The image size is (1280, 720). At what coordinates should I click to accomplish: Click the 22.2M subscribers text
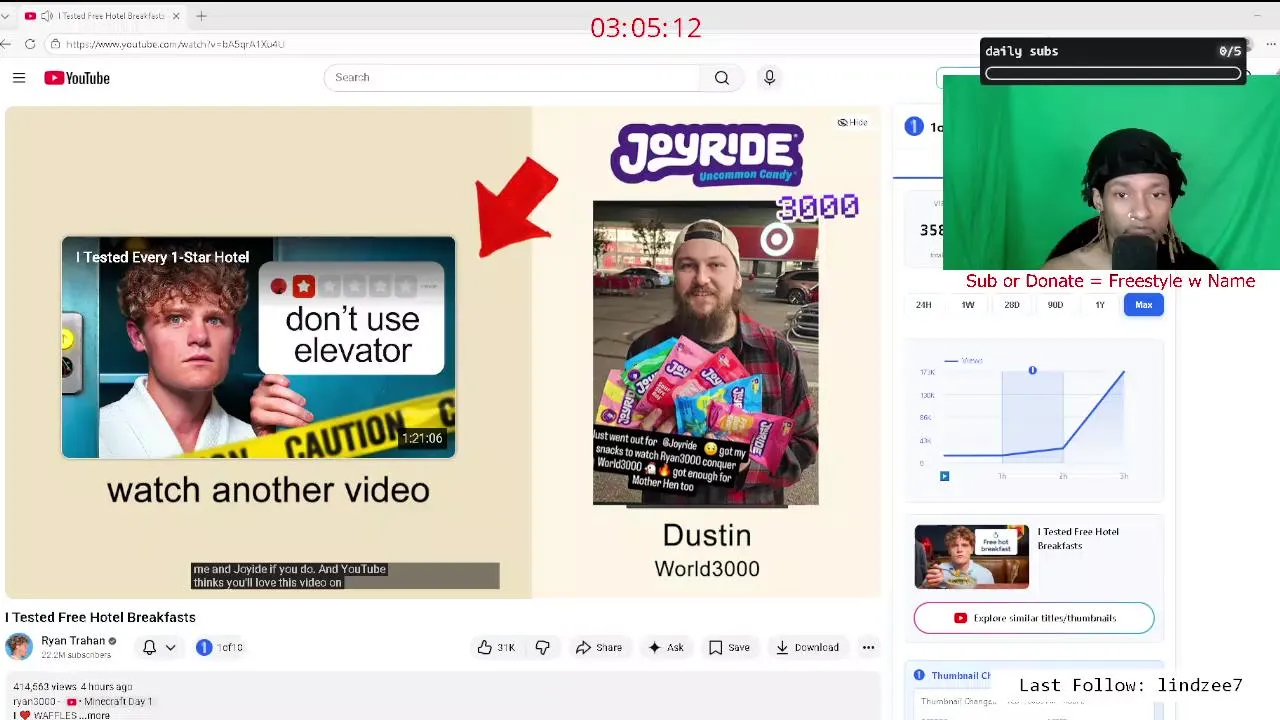[76, 655]
